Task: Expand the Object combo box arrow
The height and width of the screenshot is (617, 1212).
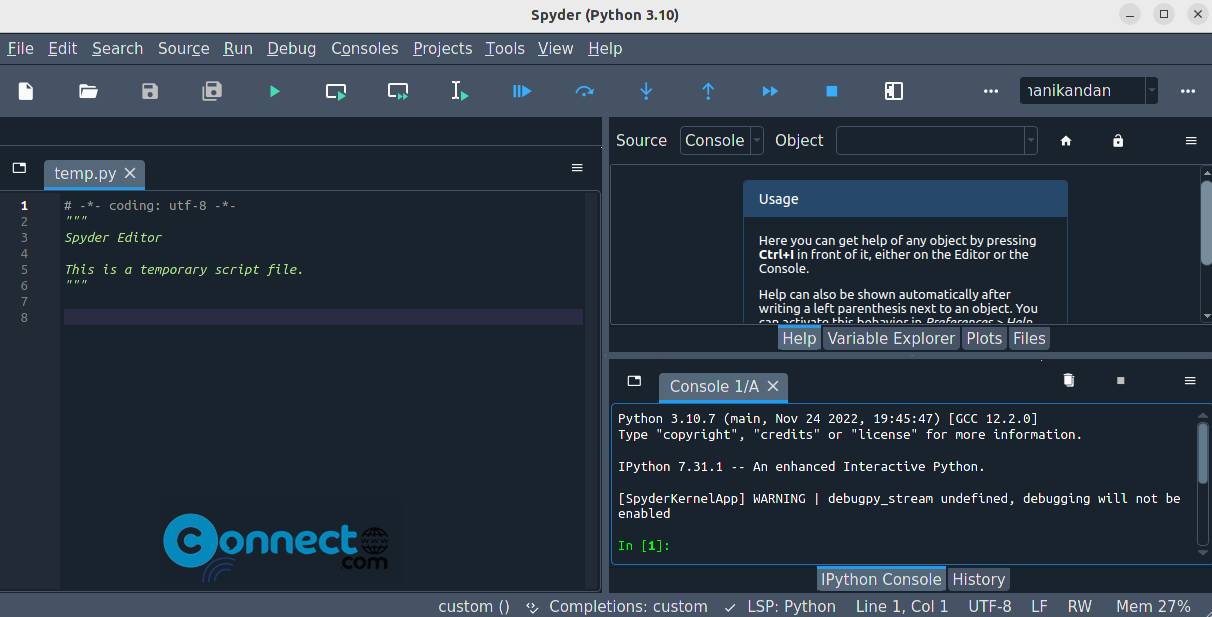Action: 1030,141
